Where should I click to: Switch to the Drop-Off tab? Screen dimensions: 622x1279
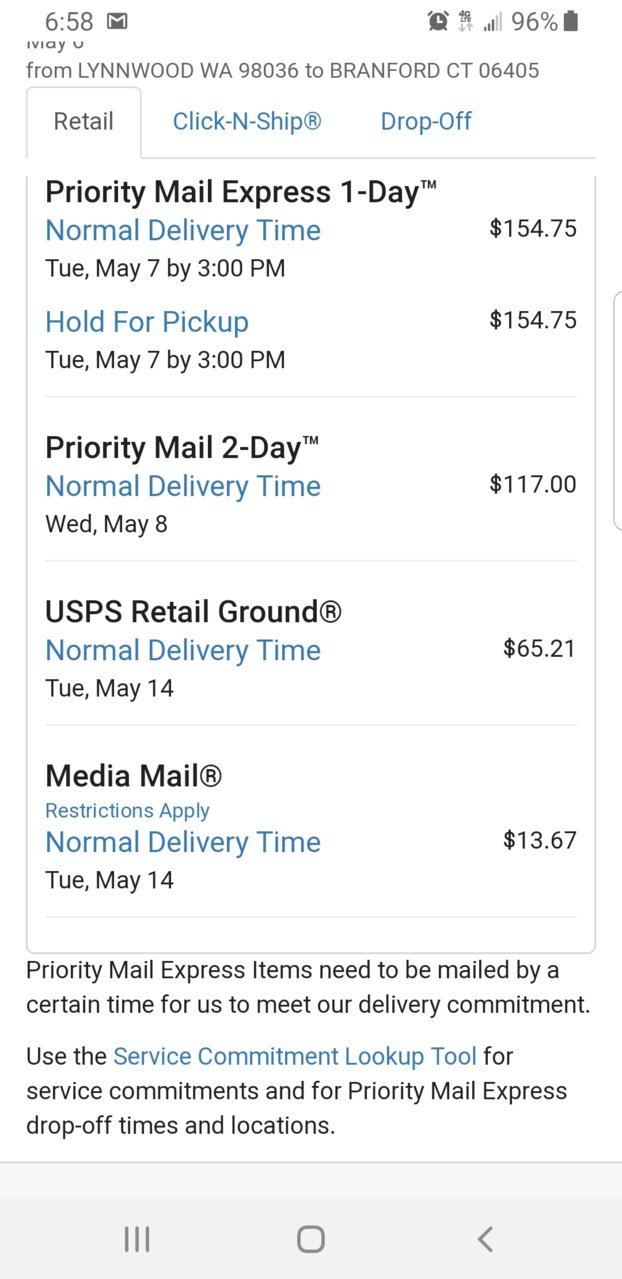(426, 122)
